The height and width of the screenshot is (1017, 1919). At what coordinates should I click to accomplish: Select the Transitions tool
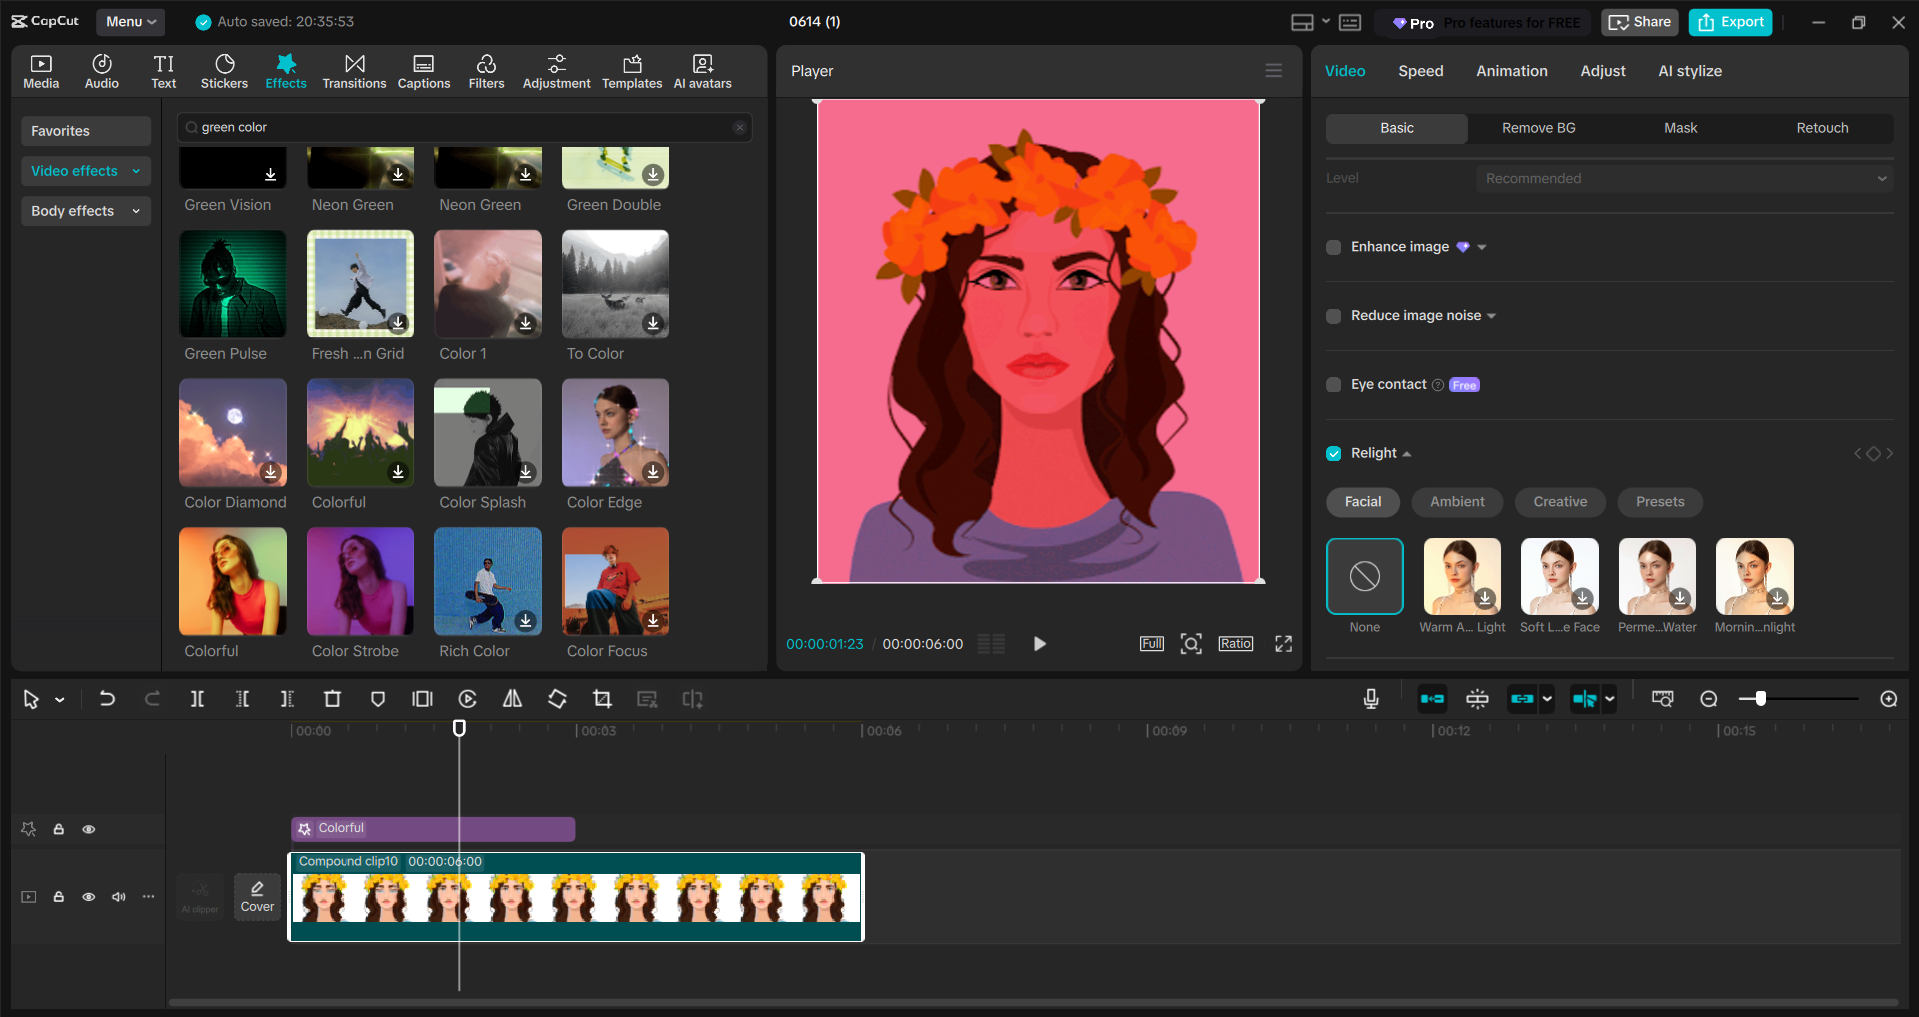tap(354, 70)
